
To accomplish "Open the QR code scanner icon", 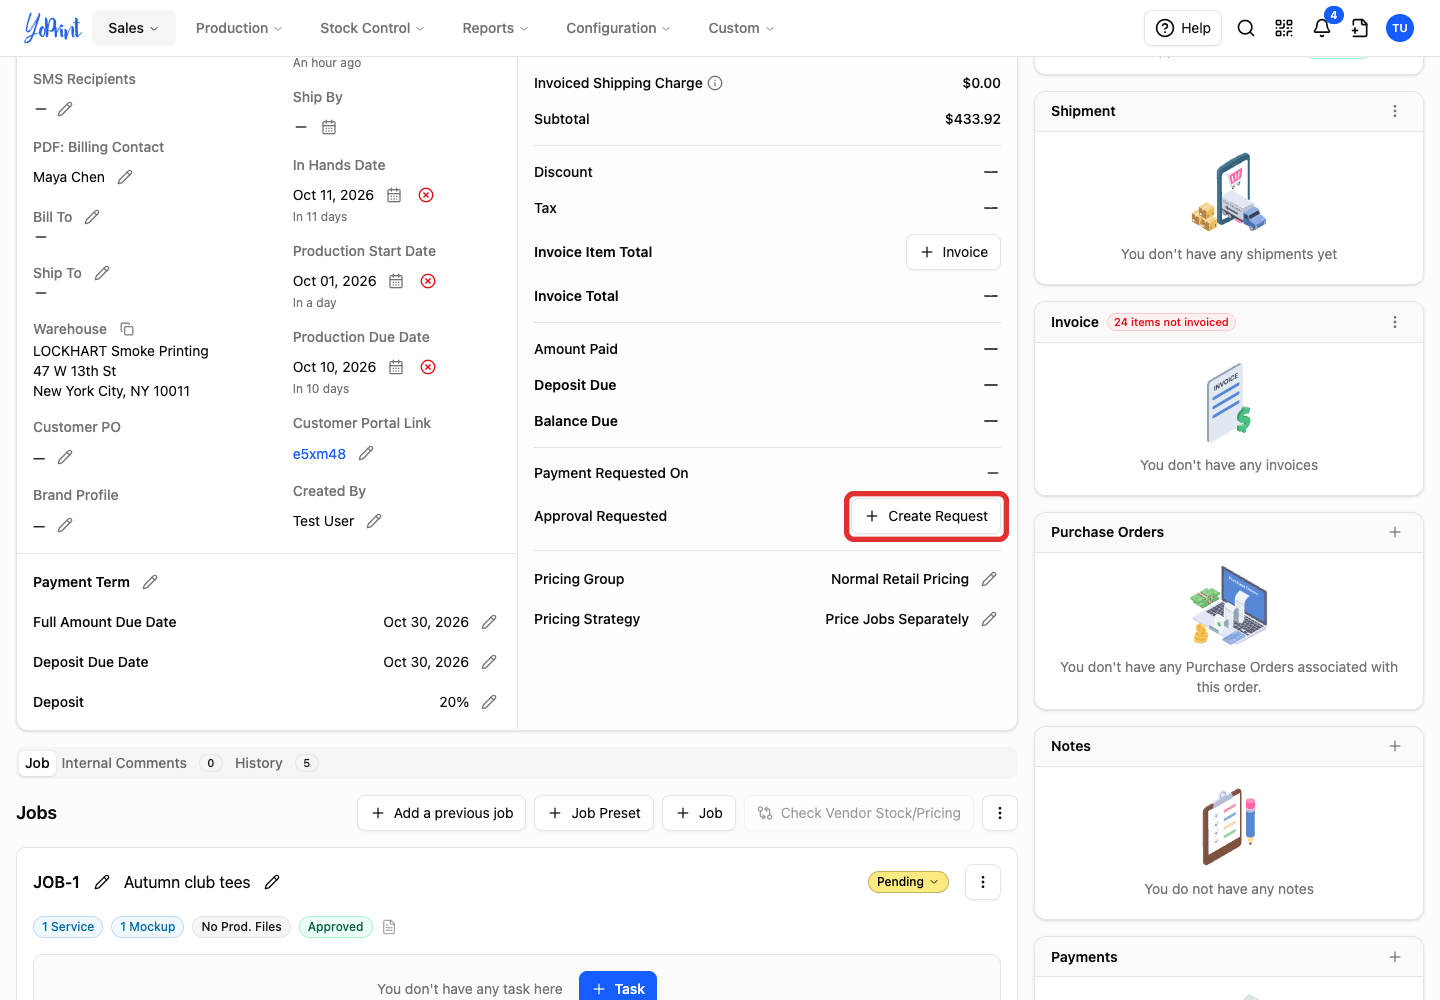I will tap(1284, 28).
